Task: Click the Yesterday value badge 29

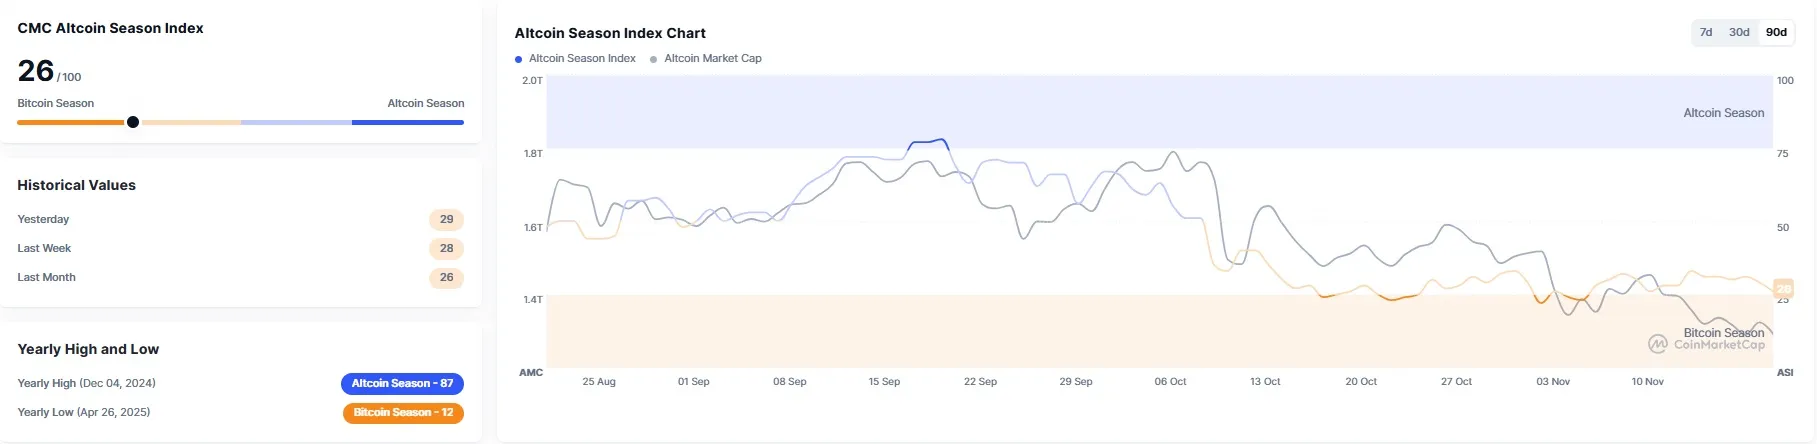Action: [446, 219]
